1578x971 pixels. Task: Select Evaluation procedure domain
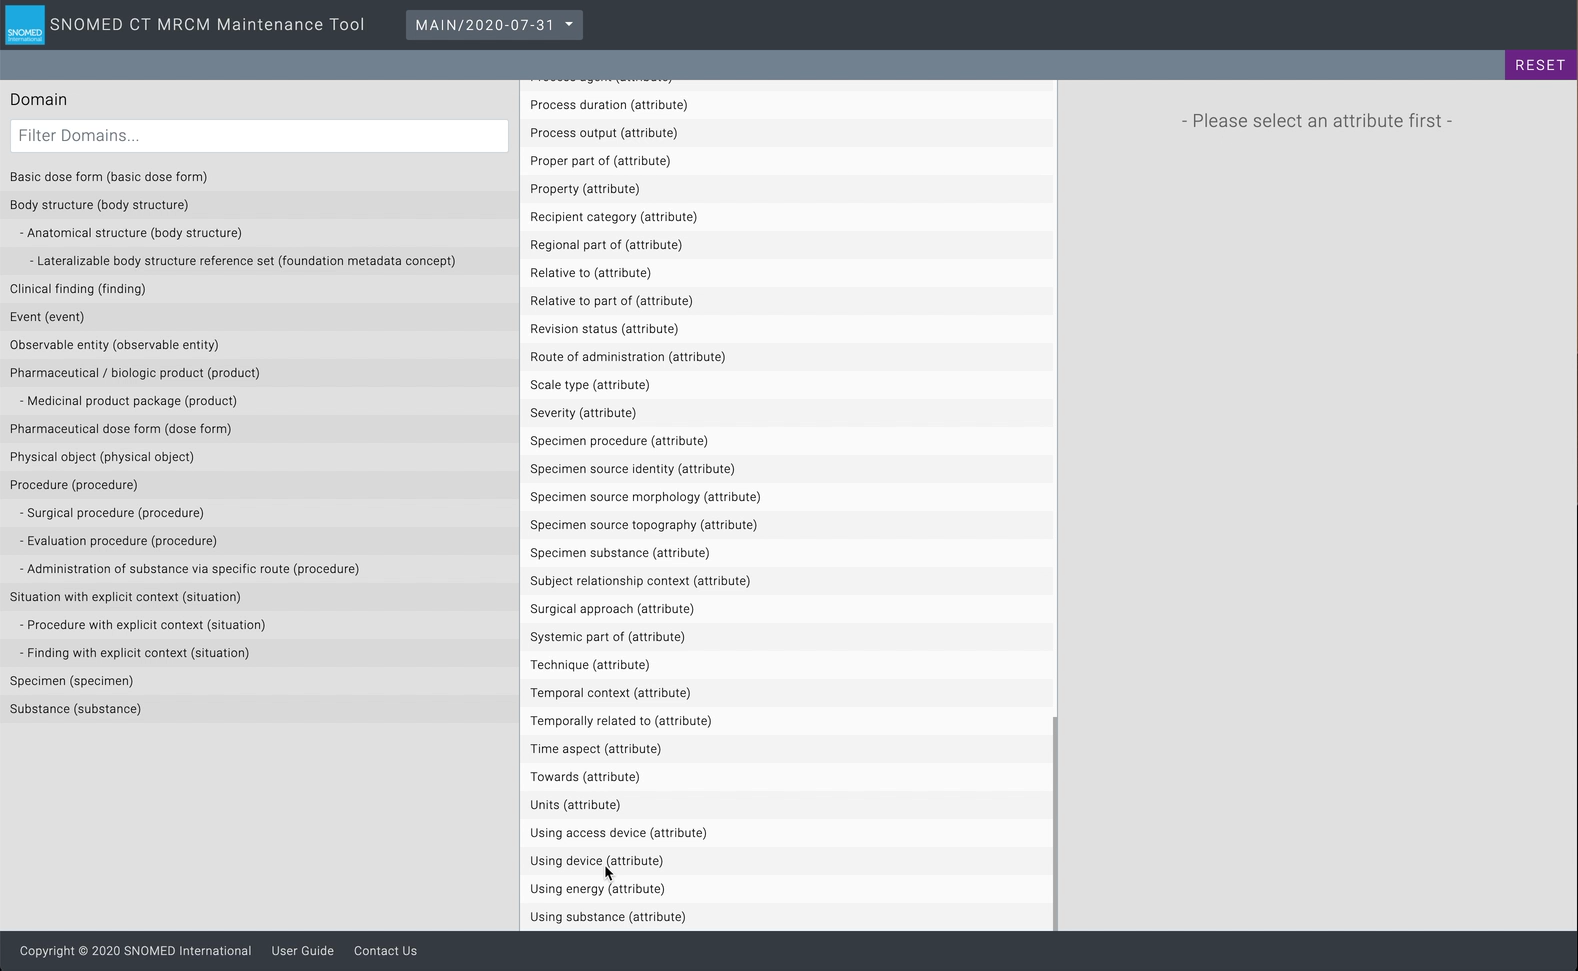click(259, 541)
